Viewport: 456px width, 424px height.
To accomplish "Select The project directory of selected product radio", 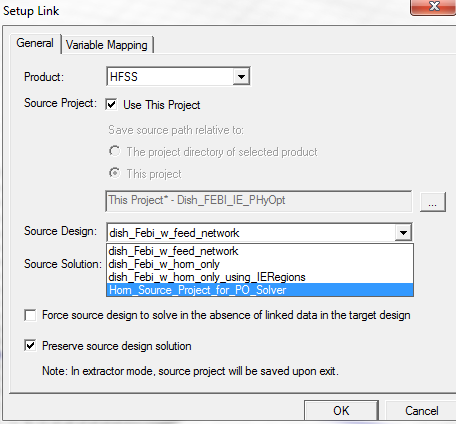I will [x=114, y=151].
